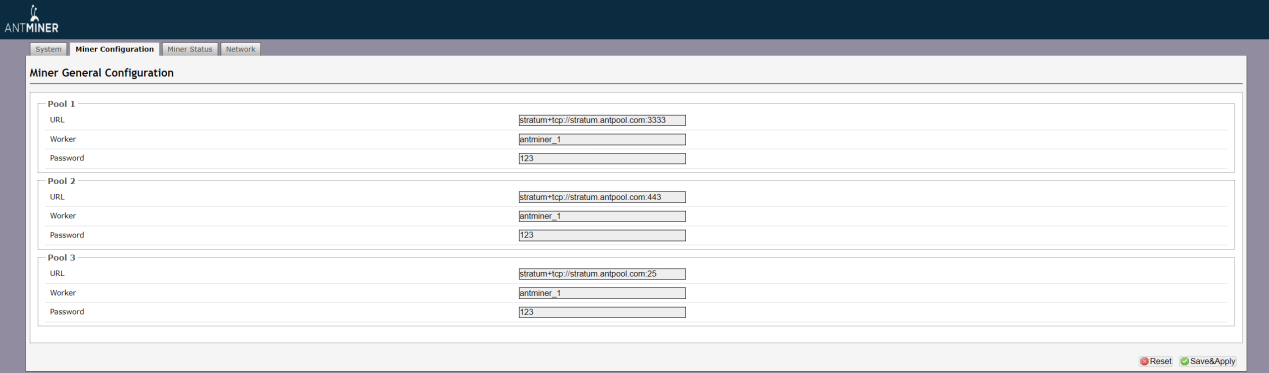Click the Reset button

pos(1156,361)
